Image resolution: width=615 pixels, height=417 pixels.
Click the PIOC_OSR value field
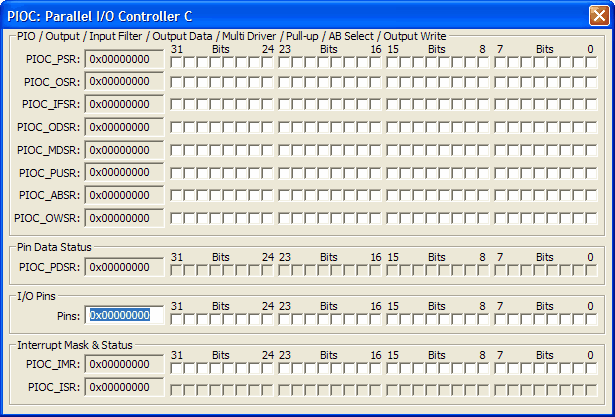124,82
